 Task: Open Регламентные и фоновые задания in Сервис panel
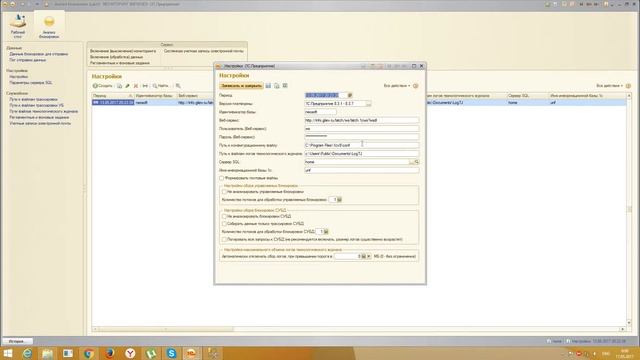pyautogui.click(x=120, y=63)
